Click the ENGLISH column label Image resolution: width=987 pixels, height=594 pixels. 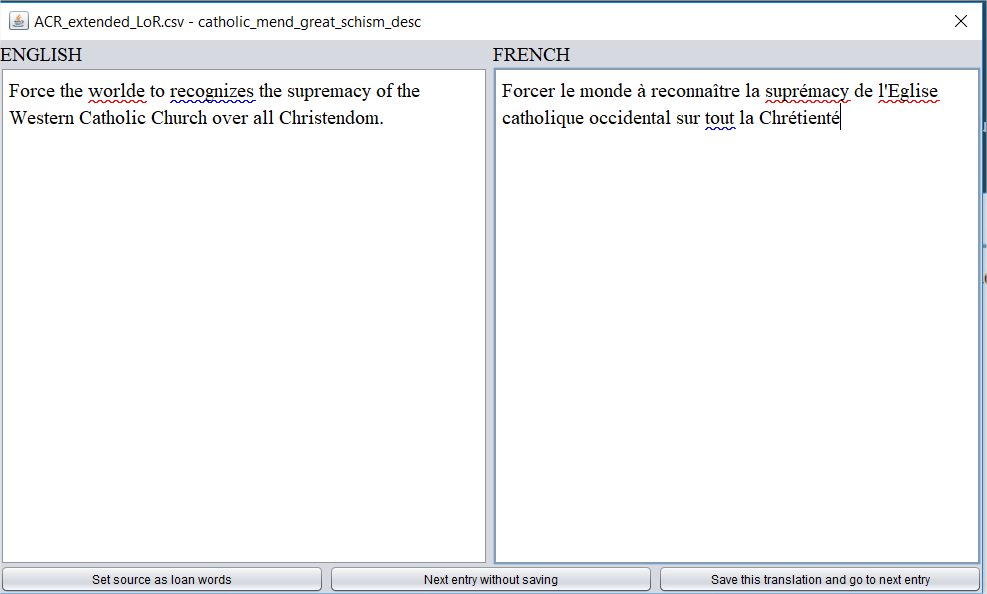coord(41,55)
